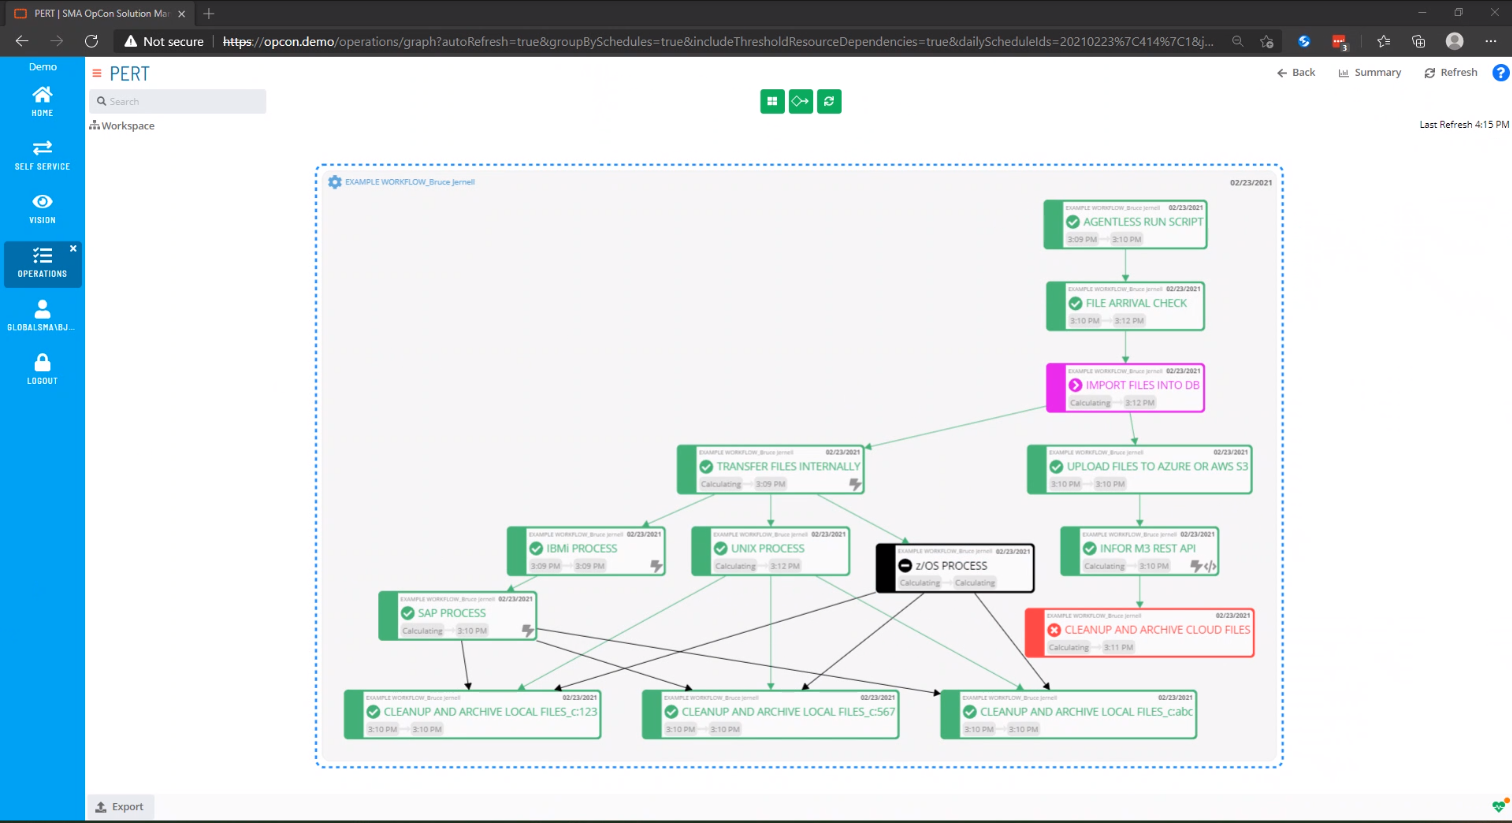Image resolution: width=1512 pixels, height=823 pixels.
Task: Click the Refresh link
Action: point(1451,72)
